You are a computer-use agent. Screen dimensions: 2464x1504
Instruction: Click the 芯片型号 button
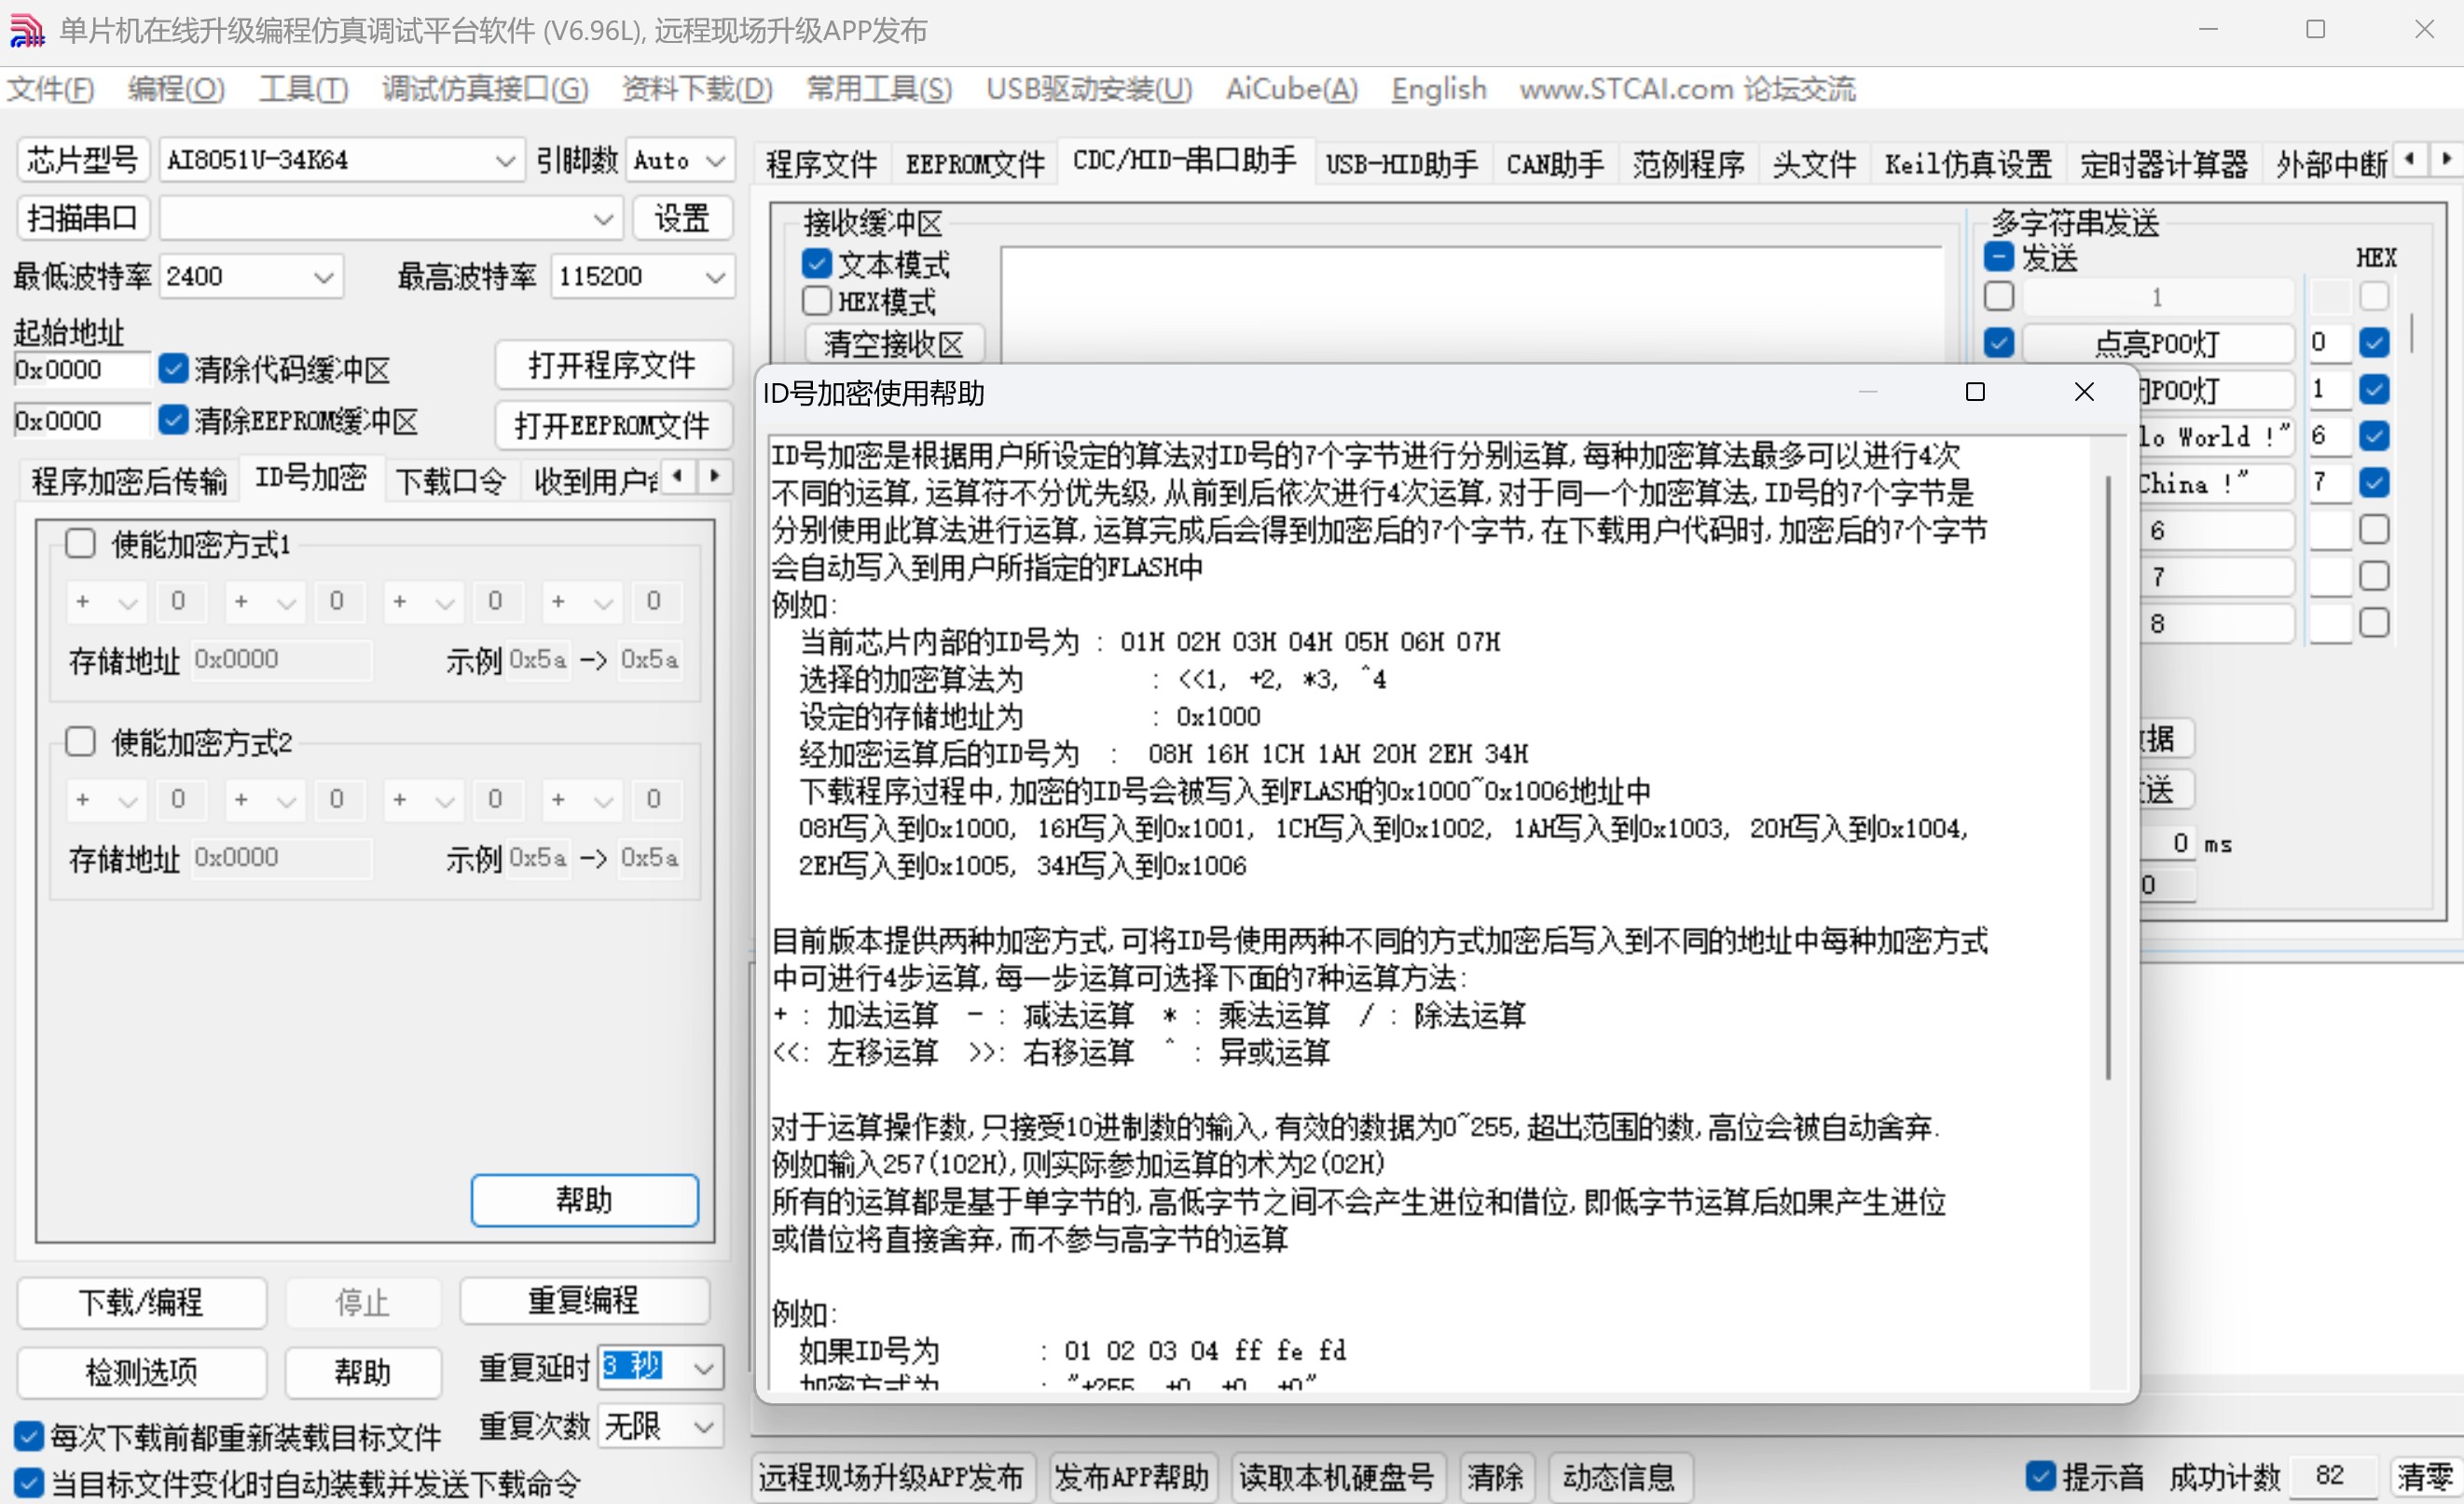click(83, 160)
